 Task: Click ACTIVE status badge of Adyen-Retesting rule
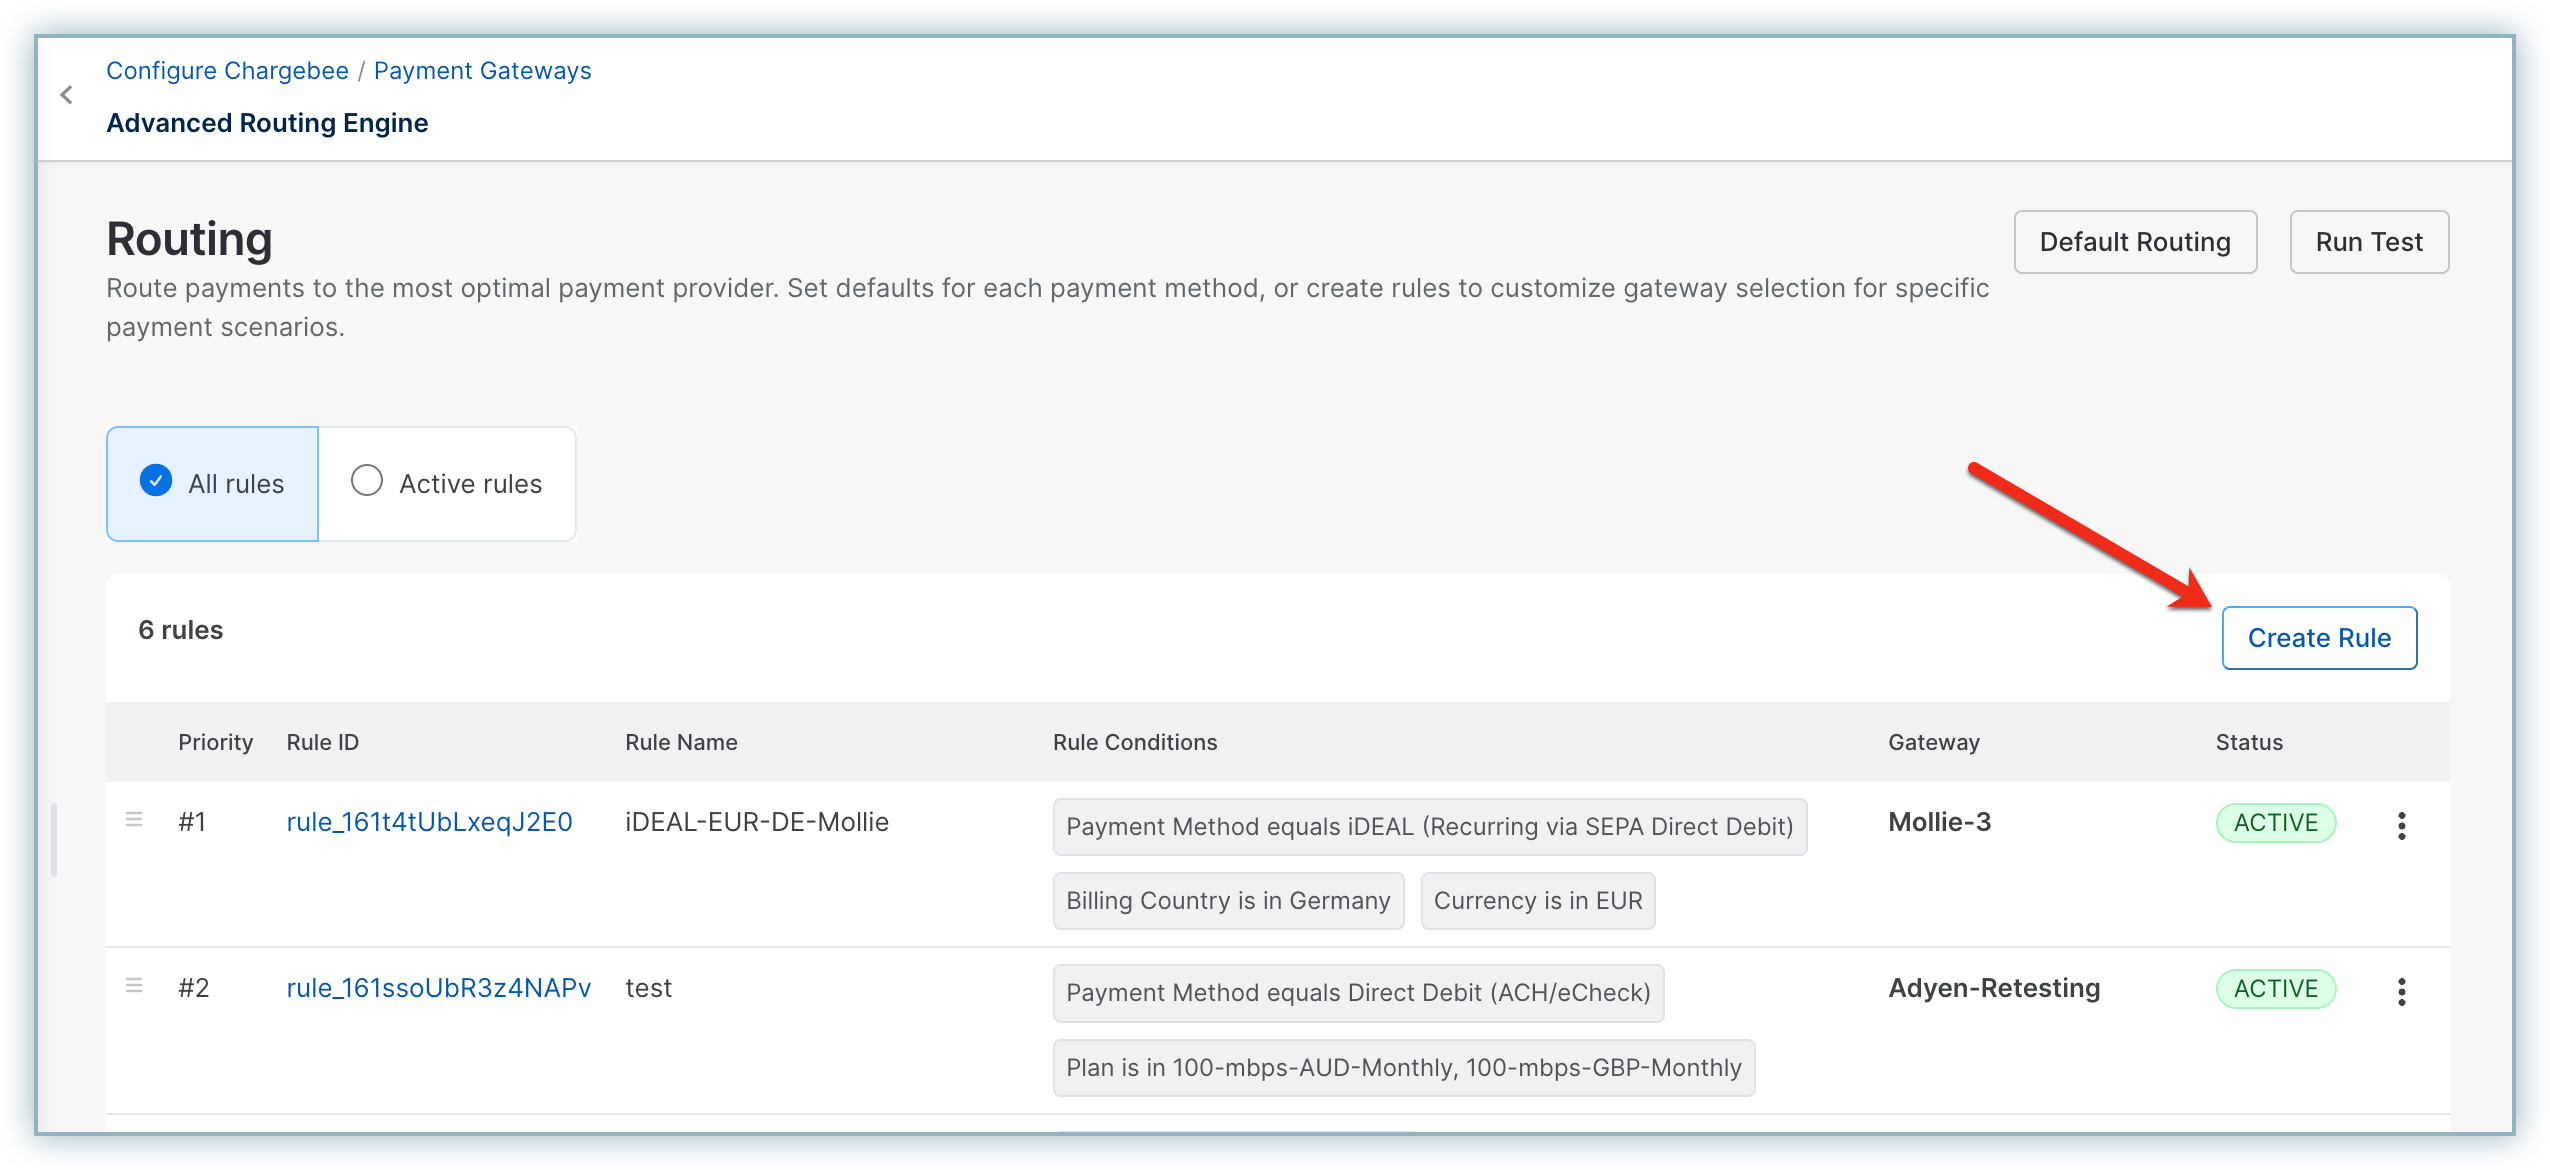point(2275,989)
